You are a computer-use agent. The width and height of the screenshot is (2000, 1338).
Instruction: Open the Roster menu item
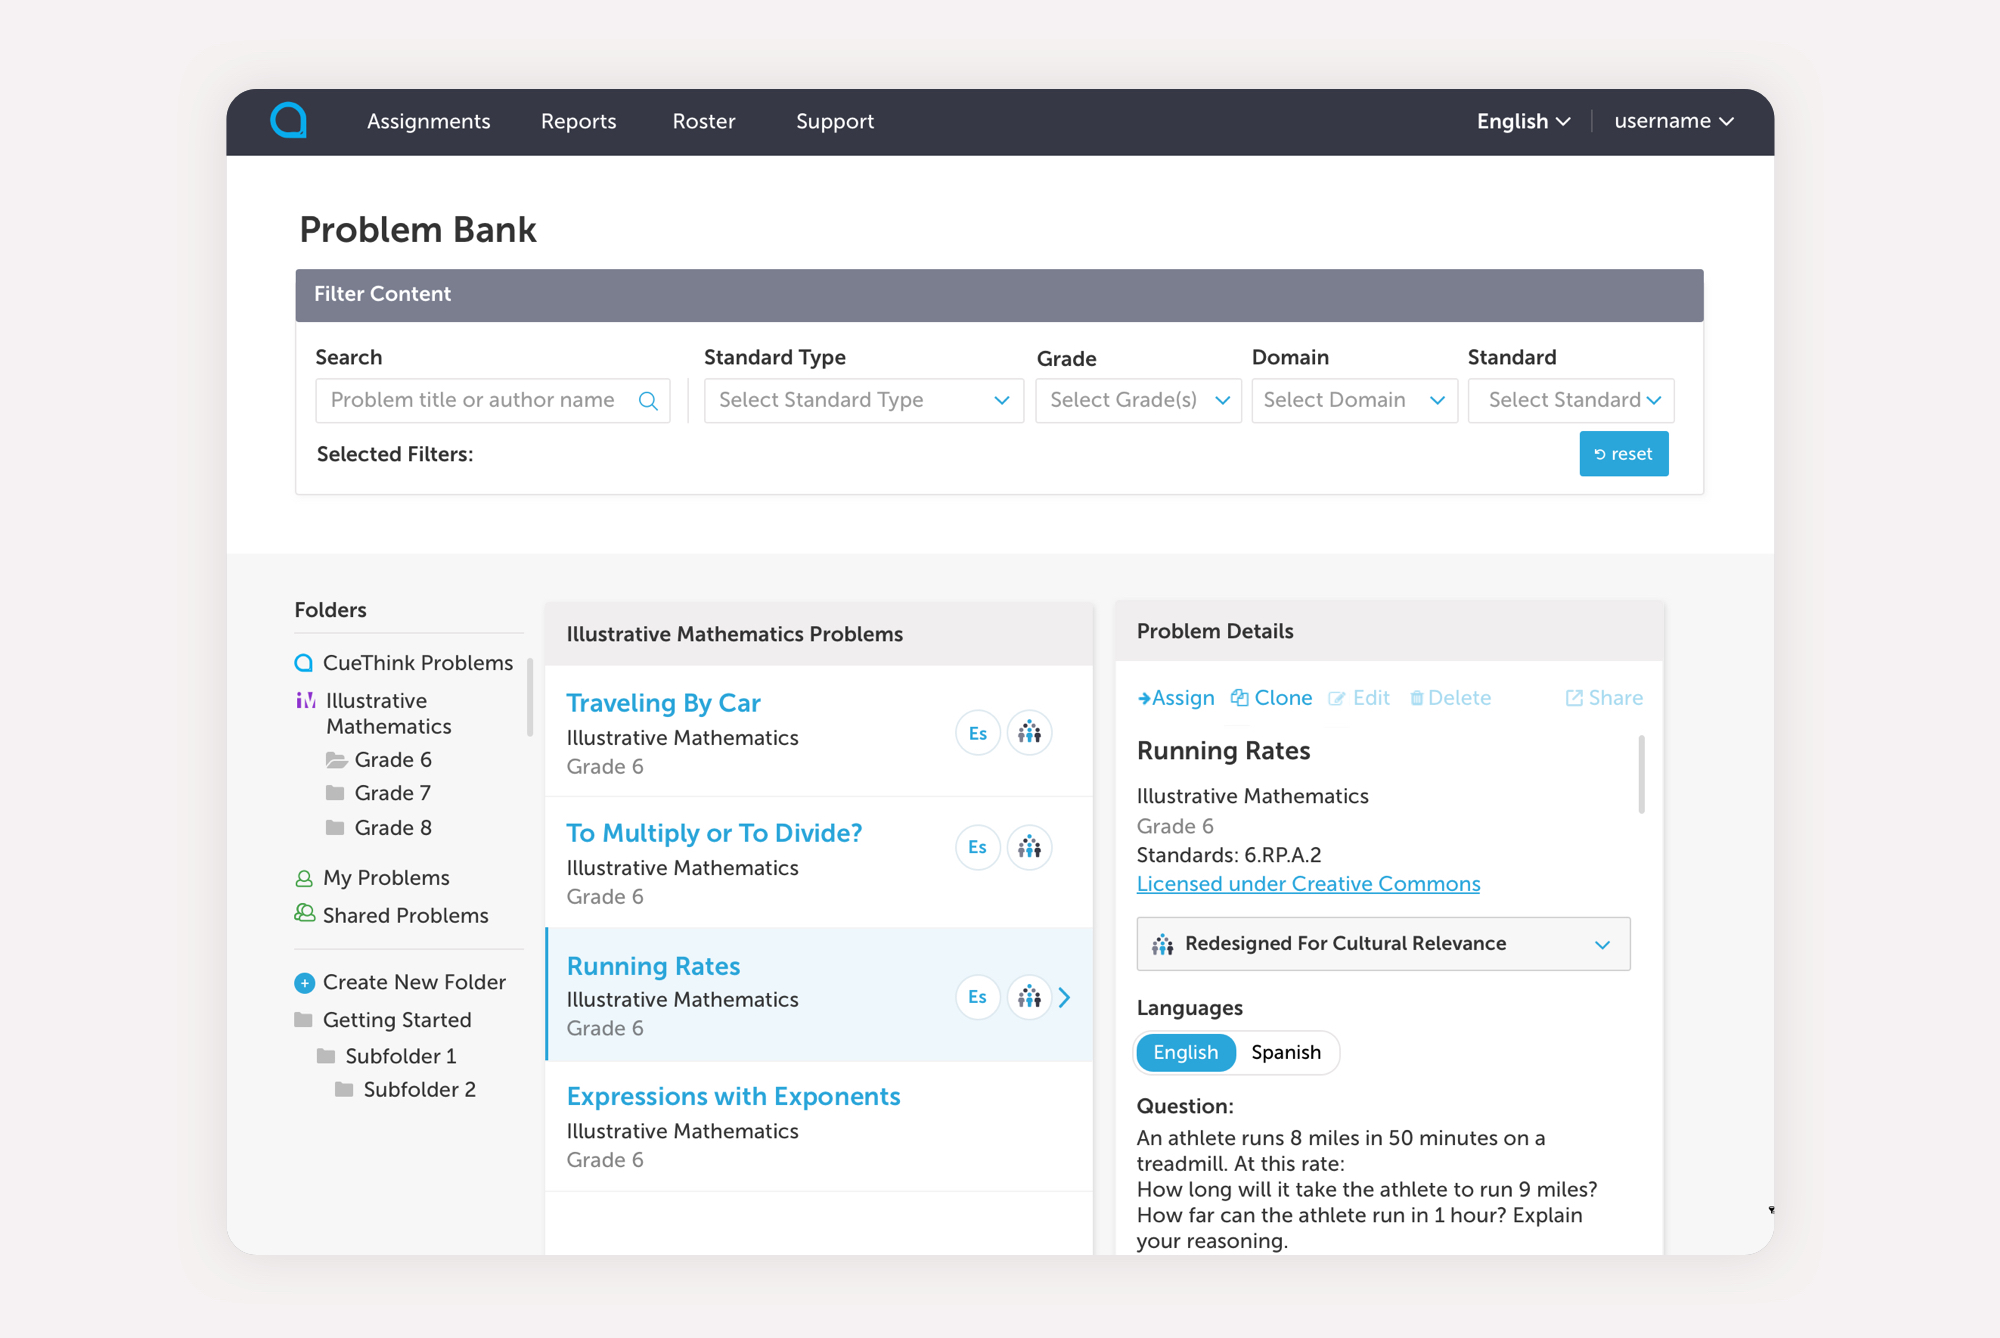[703, 121]
